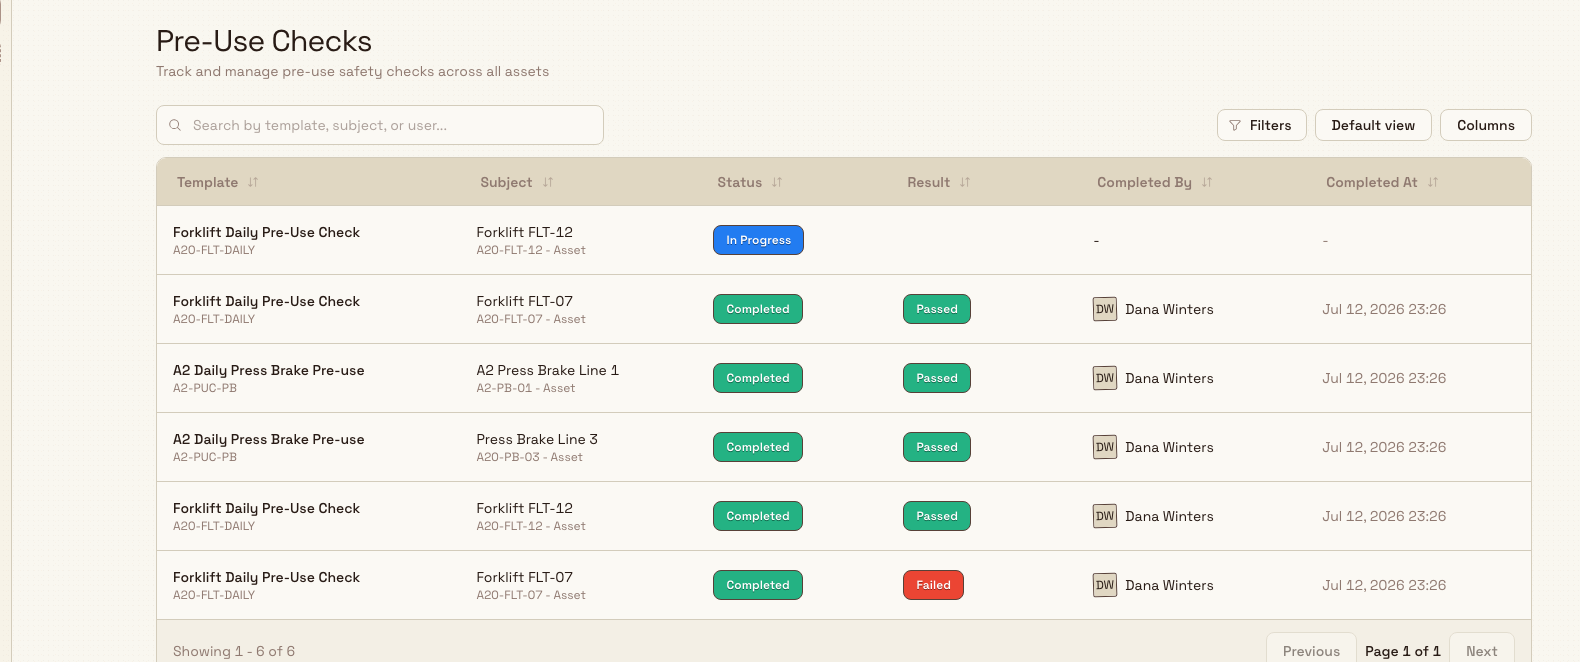Image resolution: width=1580 pixels, height=662 pixels.
Task: Click 'Page 1 of 1' indicator
Action: (1403, 651)
